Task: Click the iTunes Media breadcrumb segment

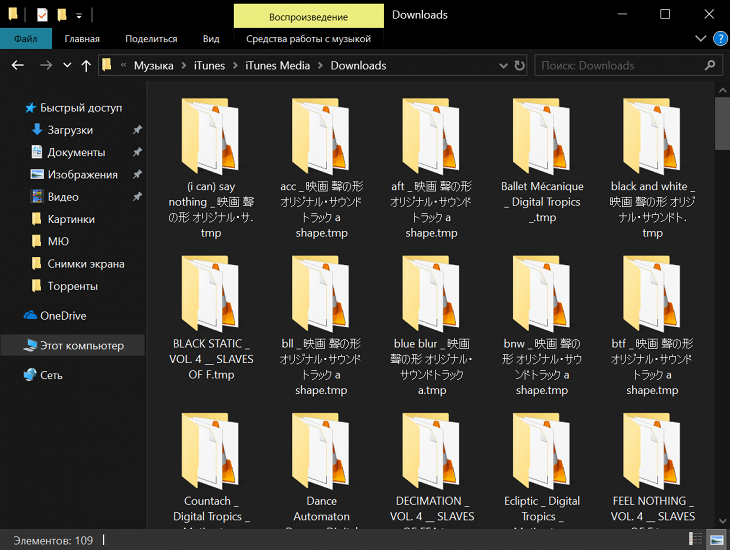Action: pyautogui.click(x=277, y=66)
